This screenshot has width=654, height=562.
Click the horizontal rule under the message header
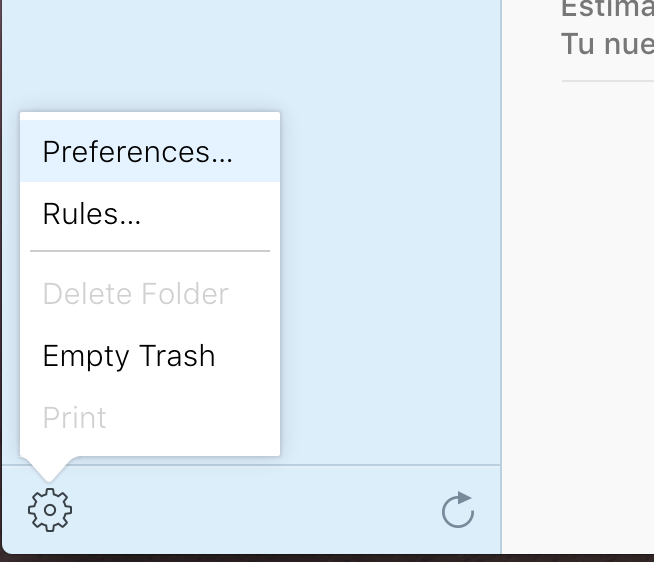608,81
